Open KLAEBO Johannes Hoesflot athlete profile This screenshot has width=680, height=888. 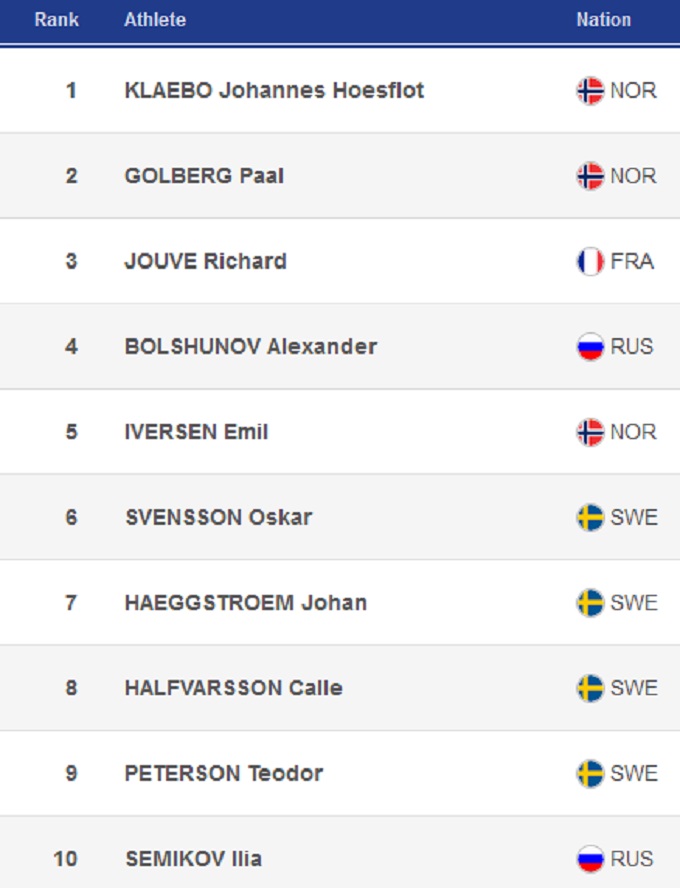pyautogui.click(x=274, y=91)
